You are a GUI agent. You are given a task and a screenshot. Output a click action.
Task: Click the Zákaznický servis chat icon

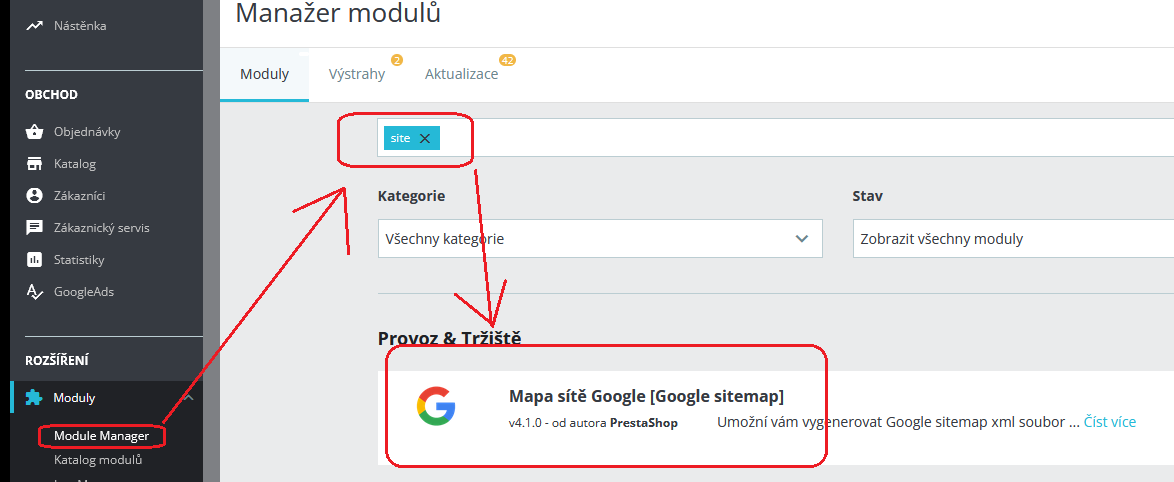34,228
